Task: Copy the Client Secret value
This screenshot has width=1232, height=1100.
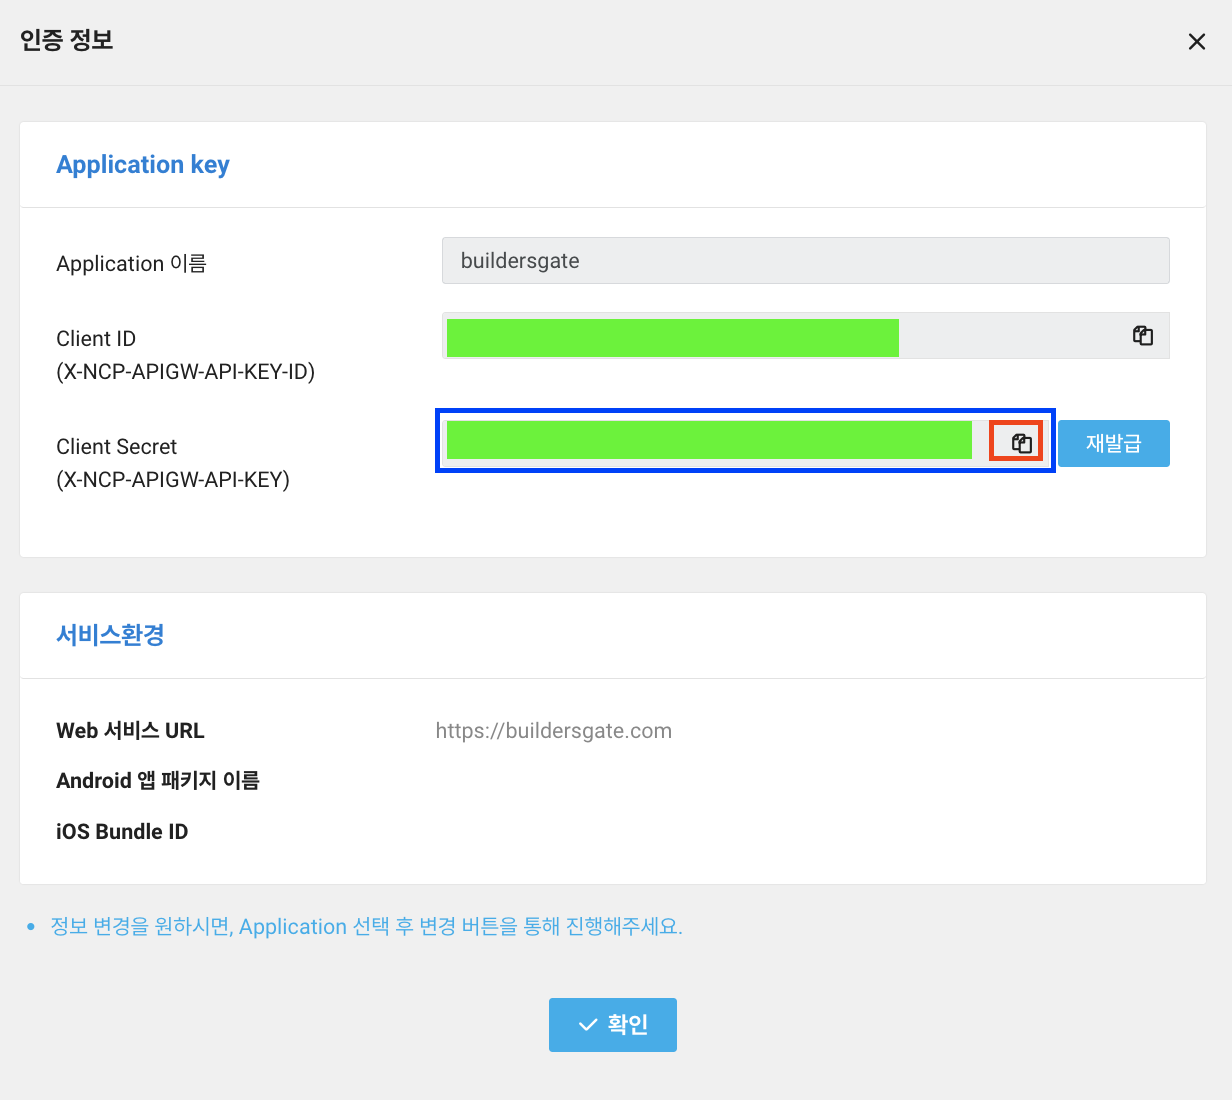Action: tap(1021, 443)
